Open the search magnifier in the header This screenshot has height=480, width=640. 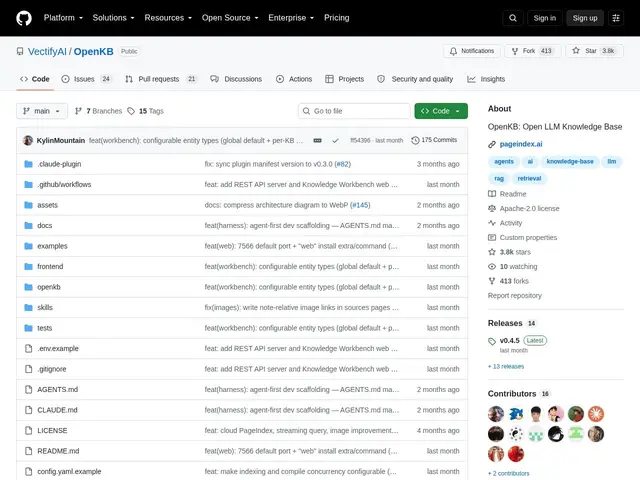click(x=513, y=18)
